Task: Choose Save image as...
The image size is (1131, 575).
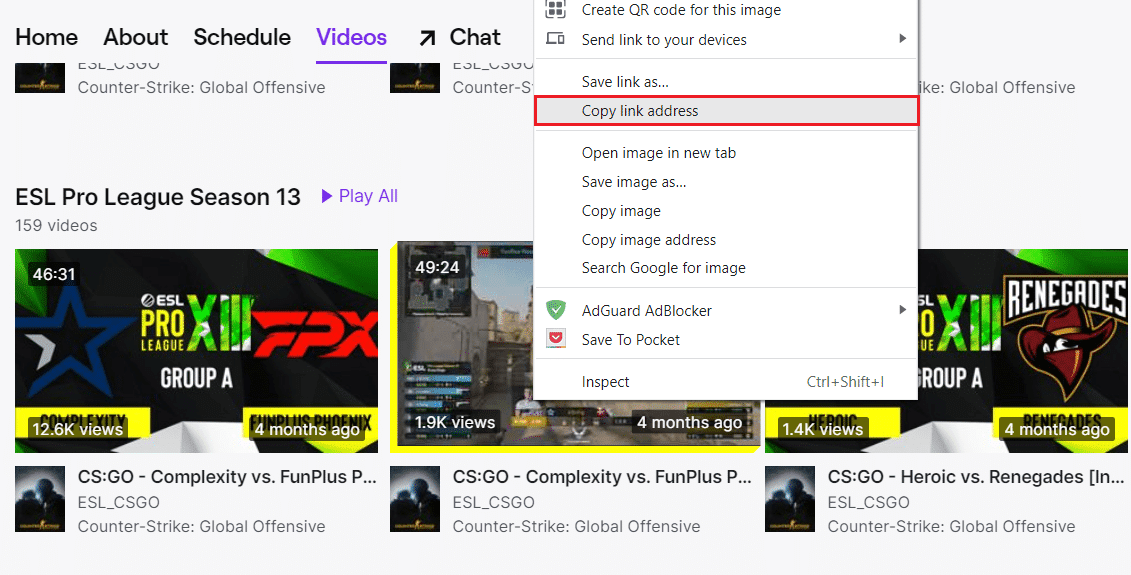Action: (726, 182)
